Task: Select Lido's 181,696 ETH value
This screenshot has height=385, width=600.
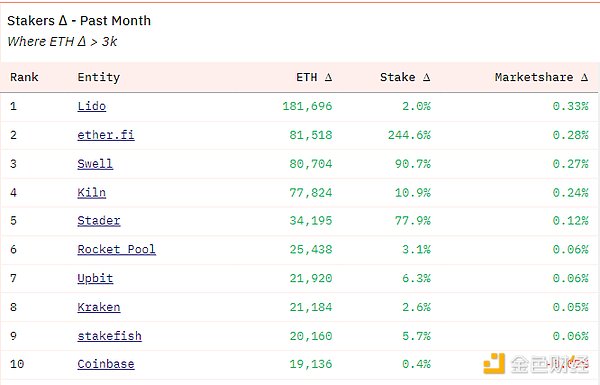Action: (x=307, y=106)
